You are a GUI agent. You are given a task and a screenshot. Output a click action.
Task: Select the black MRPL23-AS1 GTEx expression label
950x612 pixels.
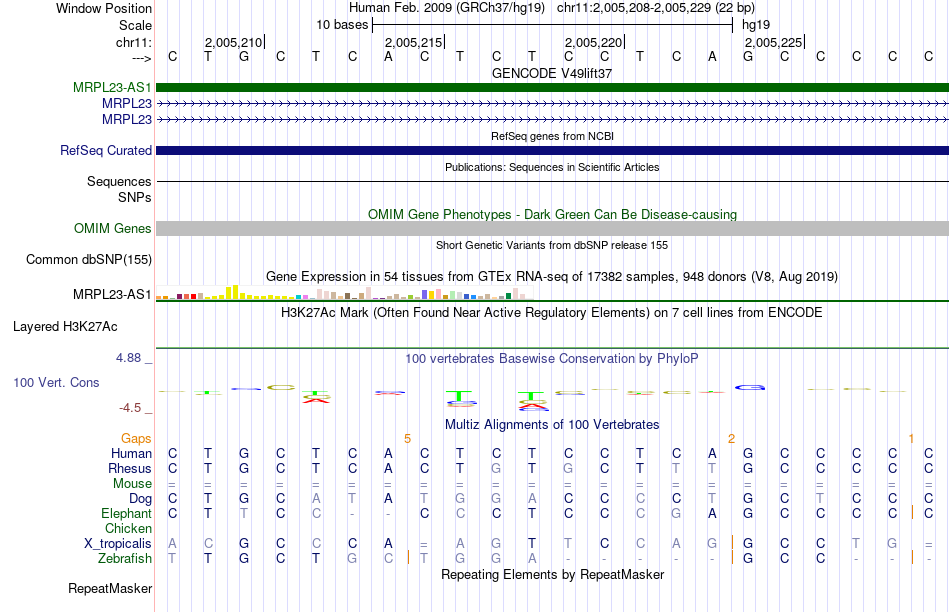coord(112,294)
